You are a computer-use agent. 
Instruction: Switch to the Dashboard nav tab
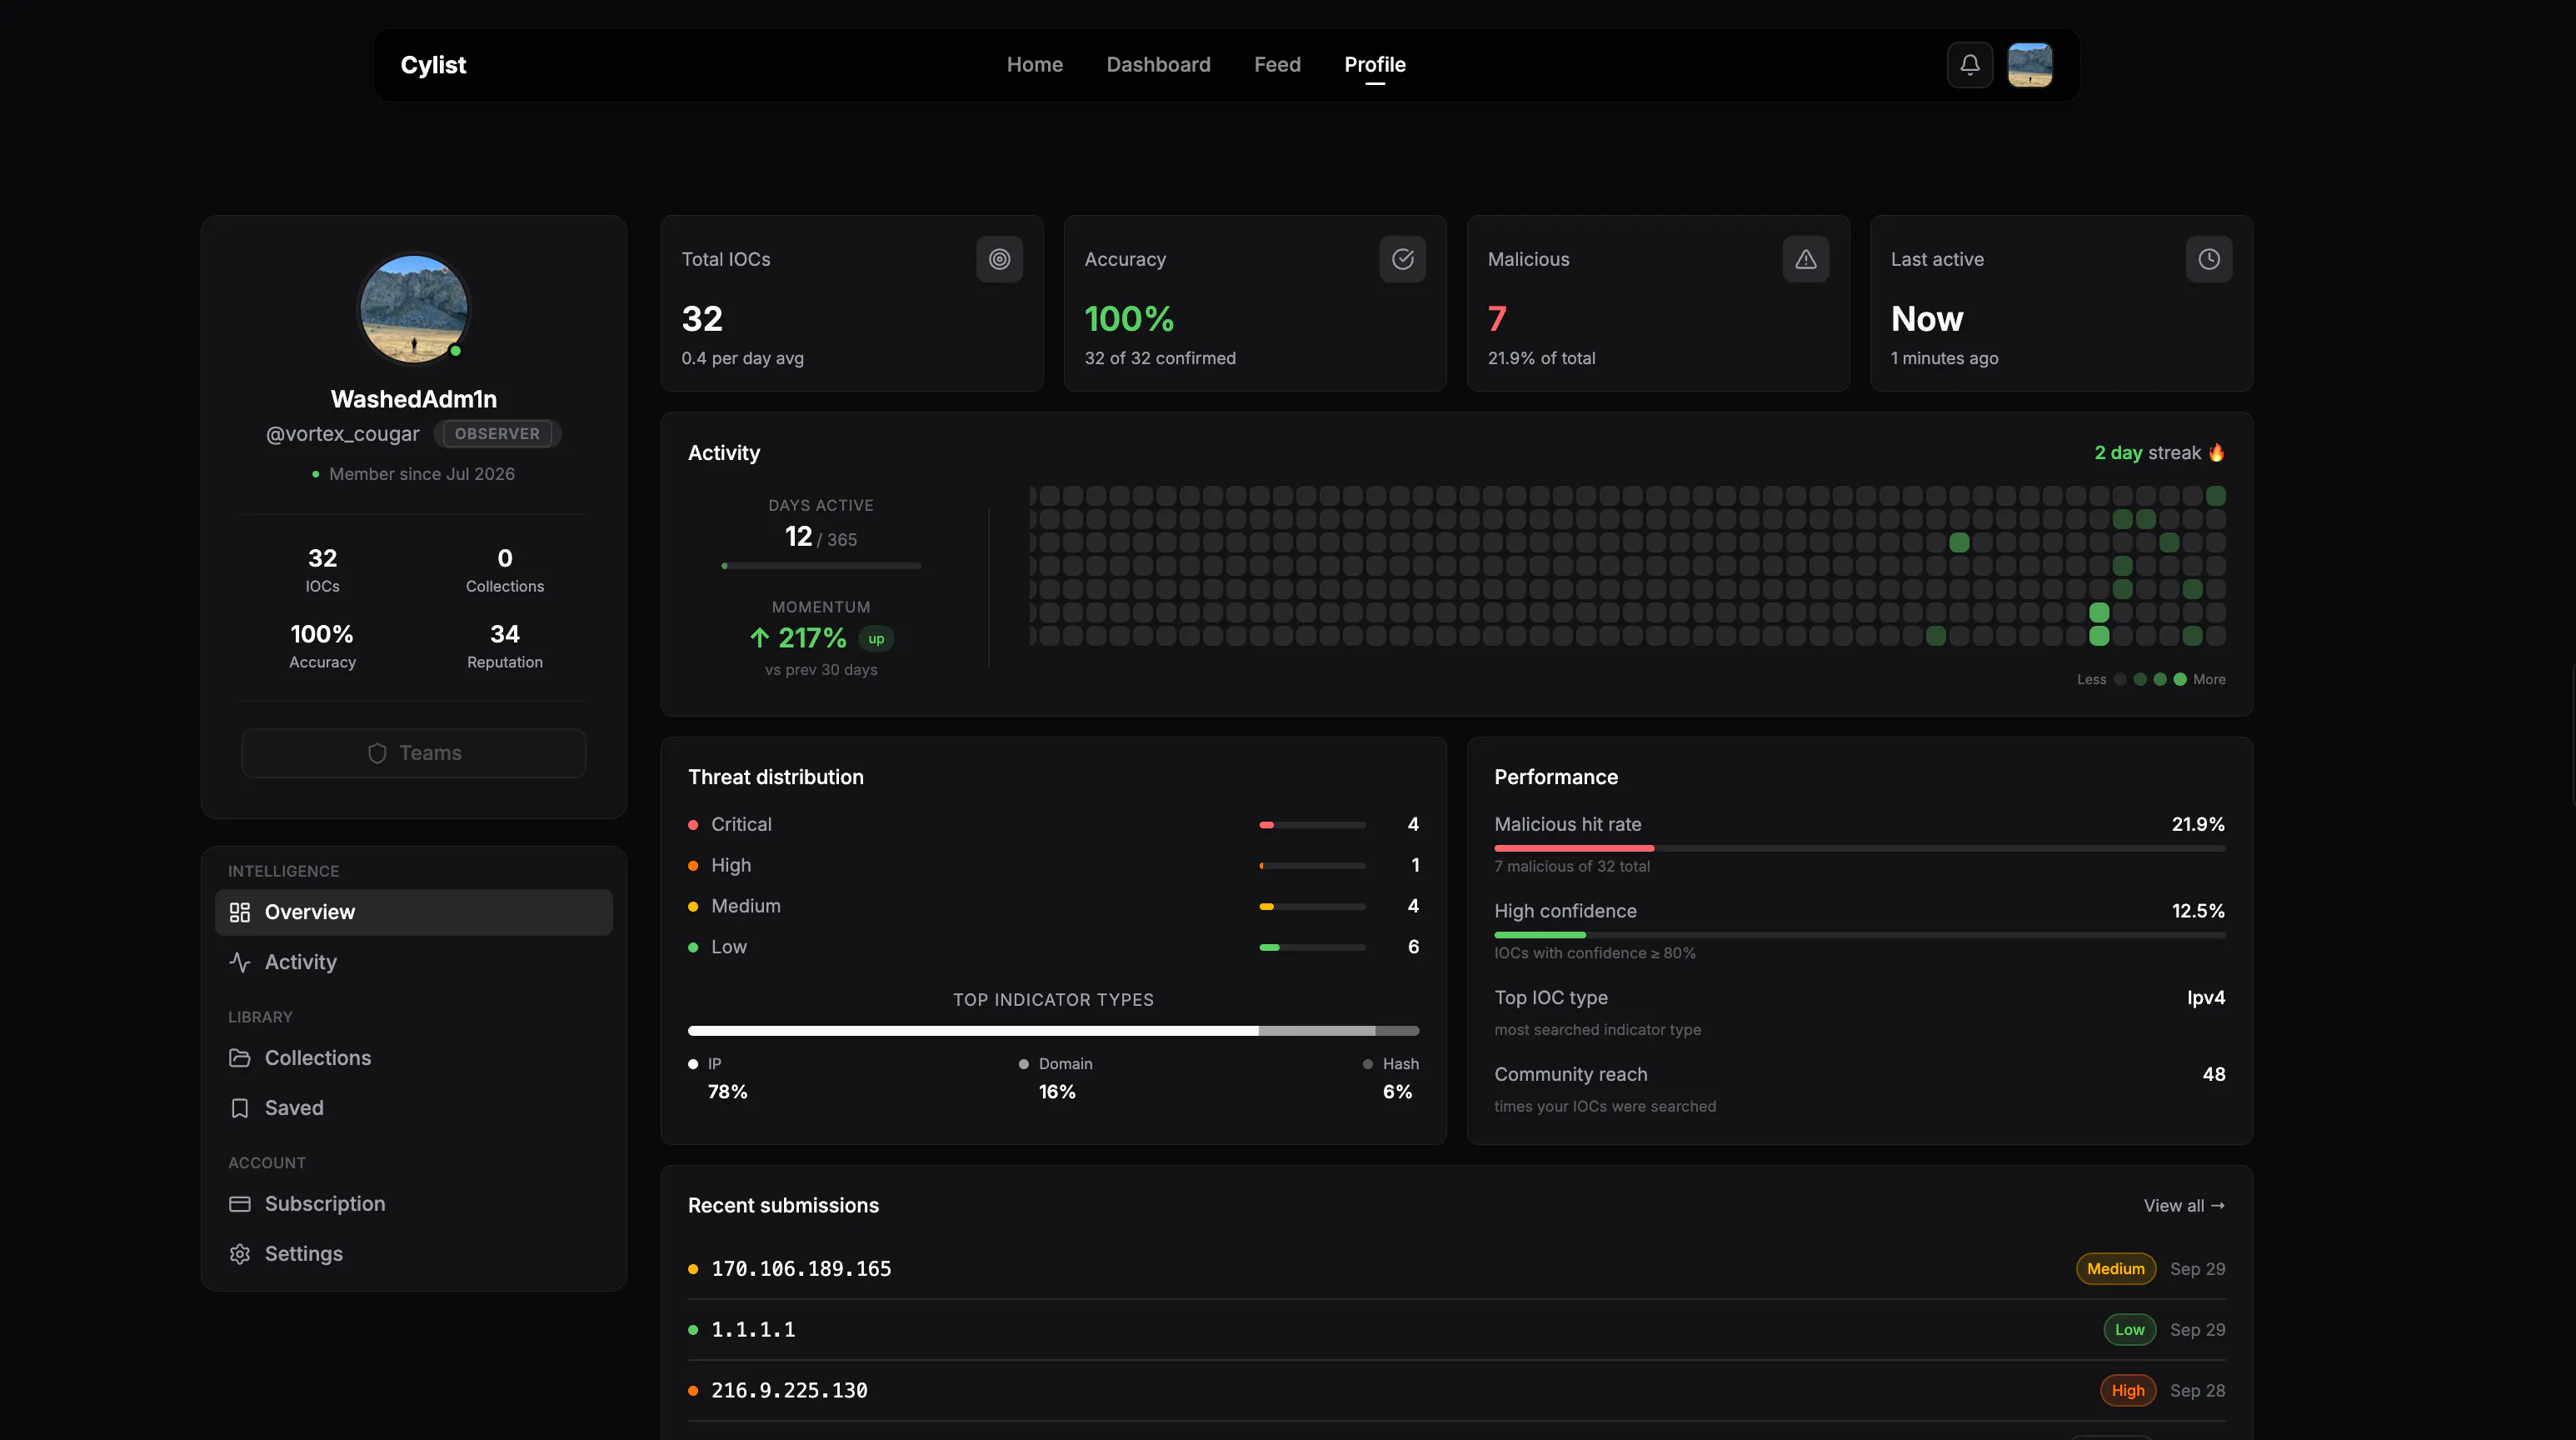click(1158, 65)
